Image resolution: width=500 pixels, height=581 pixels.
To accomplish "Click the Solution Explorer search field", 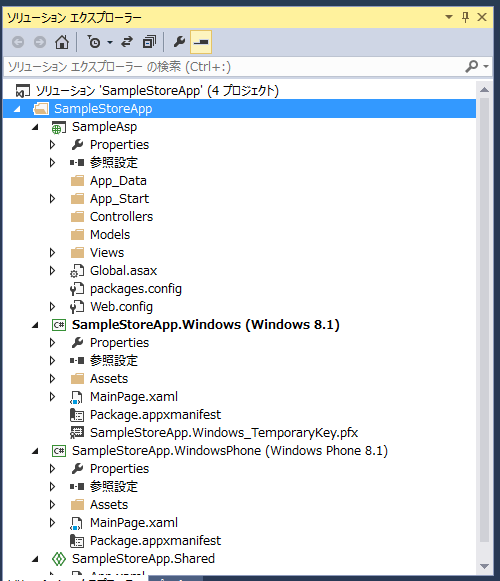I will pos(235,67).
